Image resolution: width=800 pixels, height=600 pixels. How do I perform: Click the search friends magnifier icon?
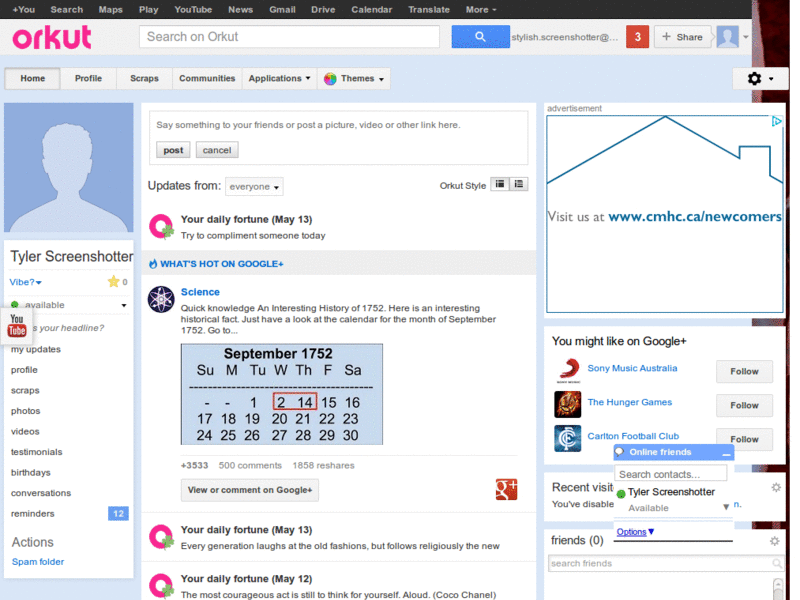point(777,563)
